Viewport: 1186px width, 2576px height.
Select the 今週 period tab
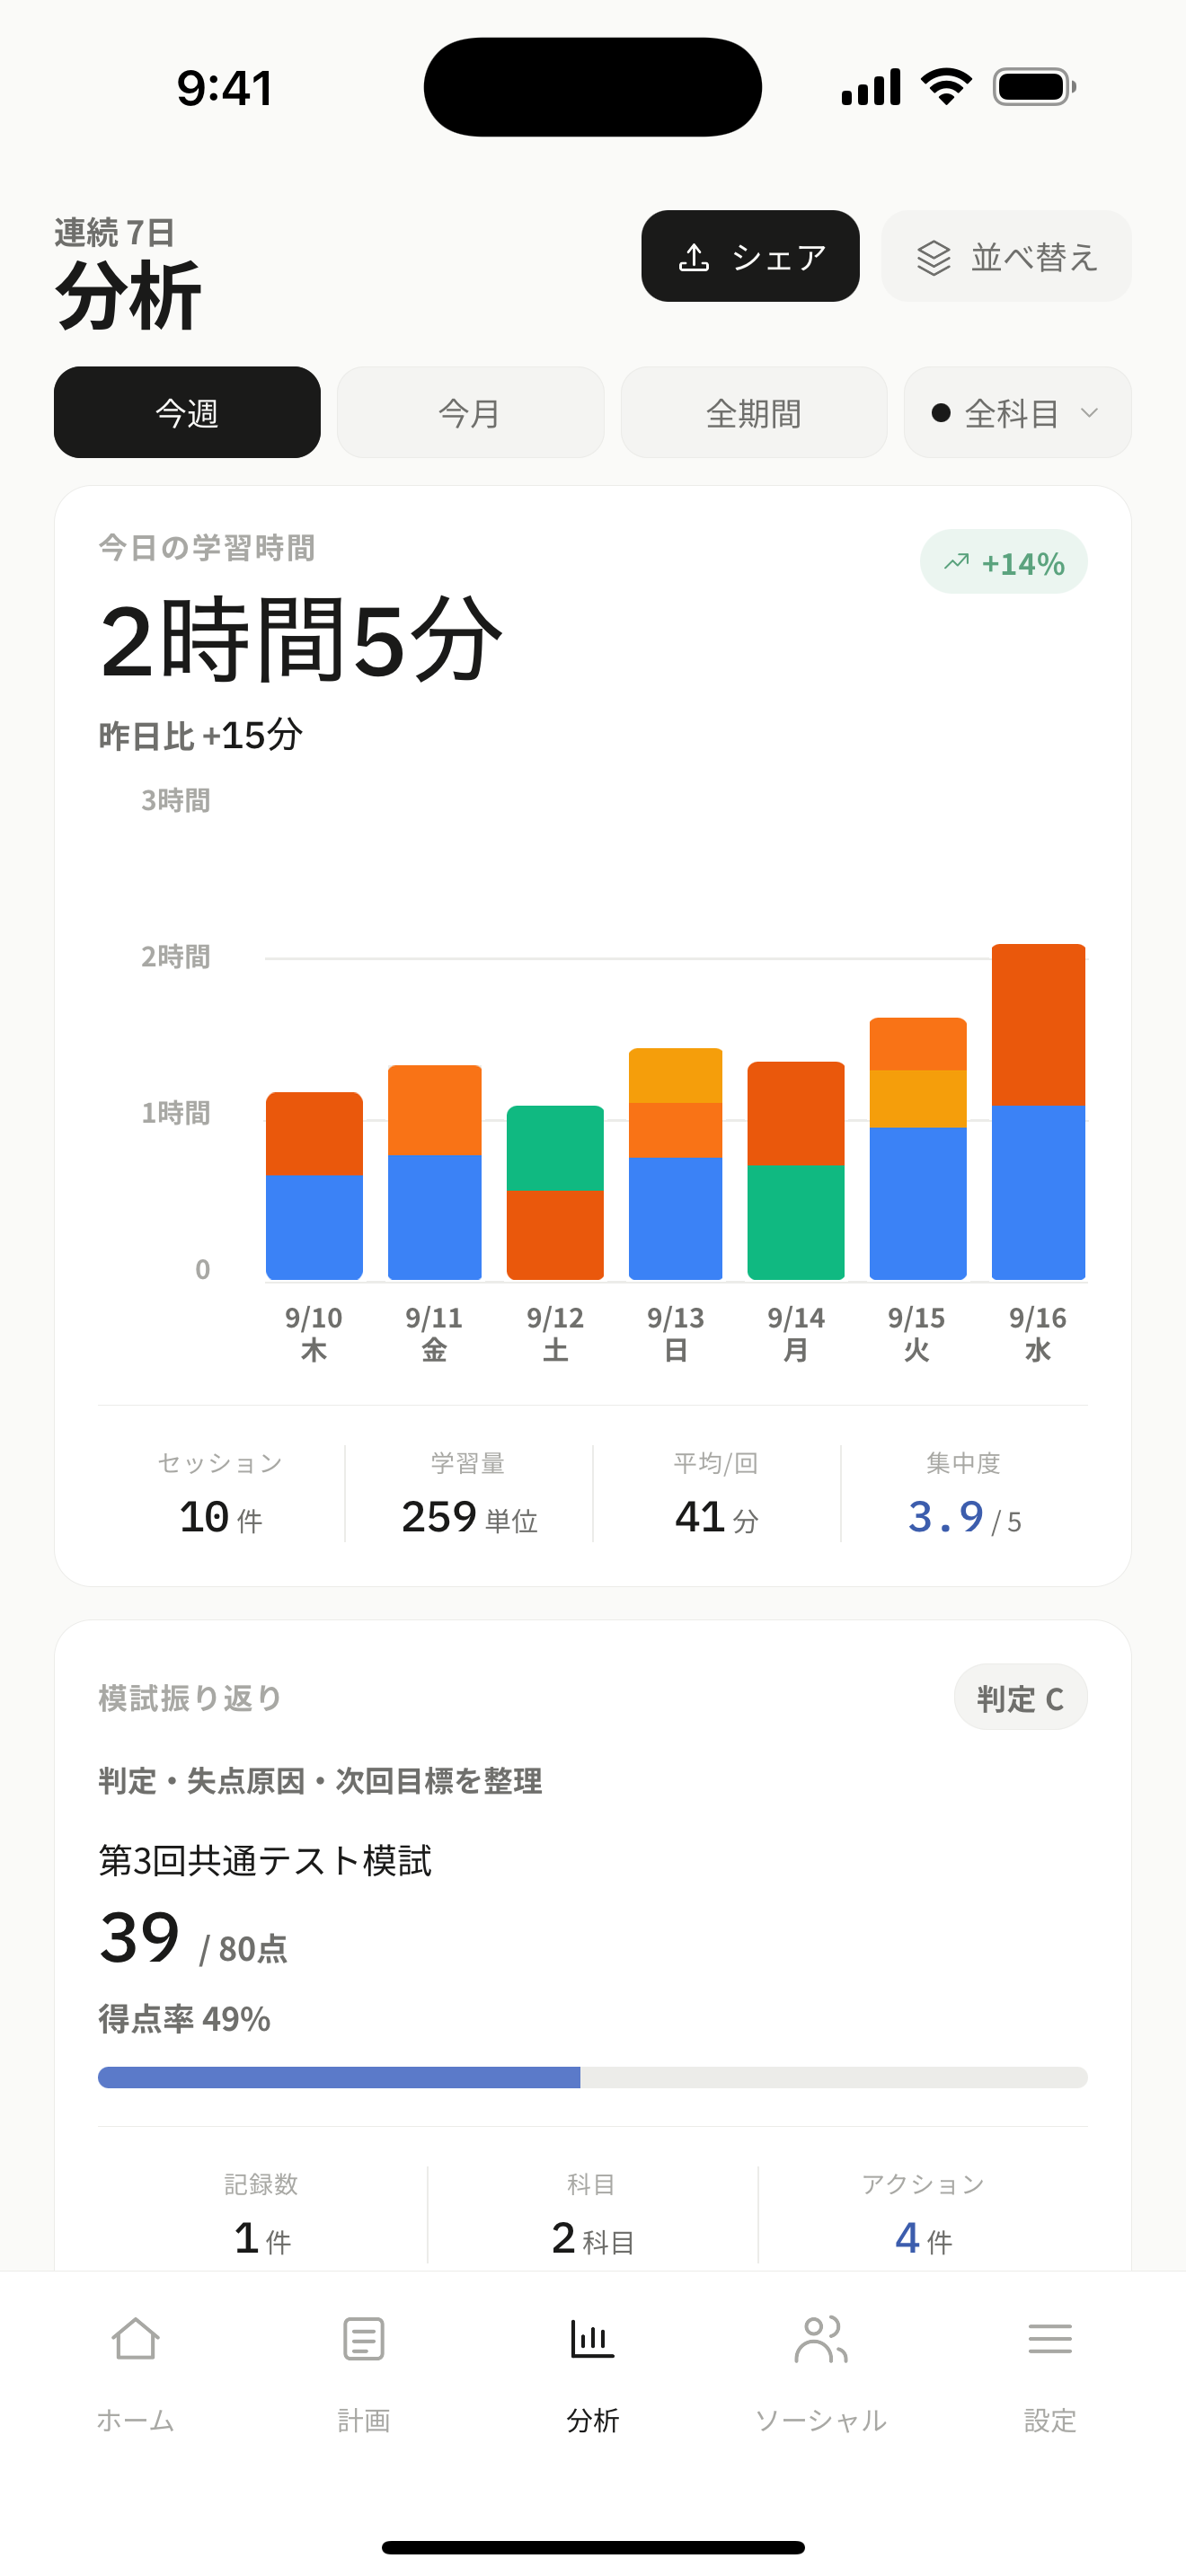(x=187, y=412)
